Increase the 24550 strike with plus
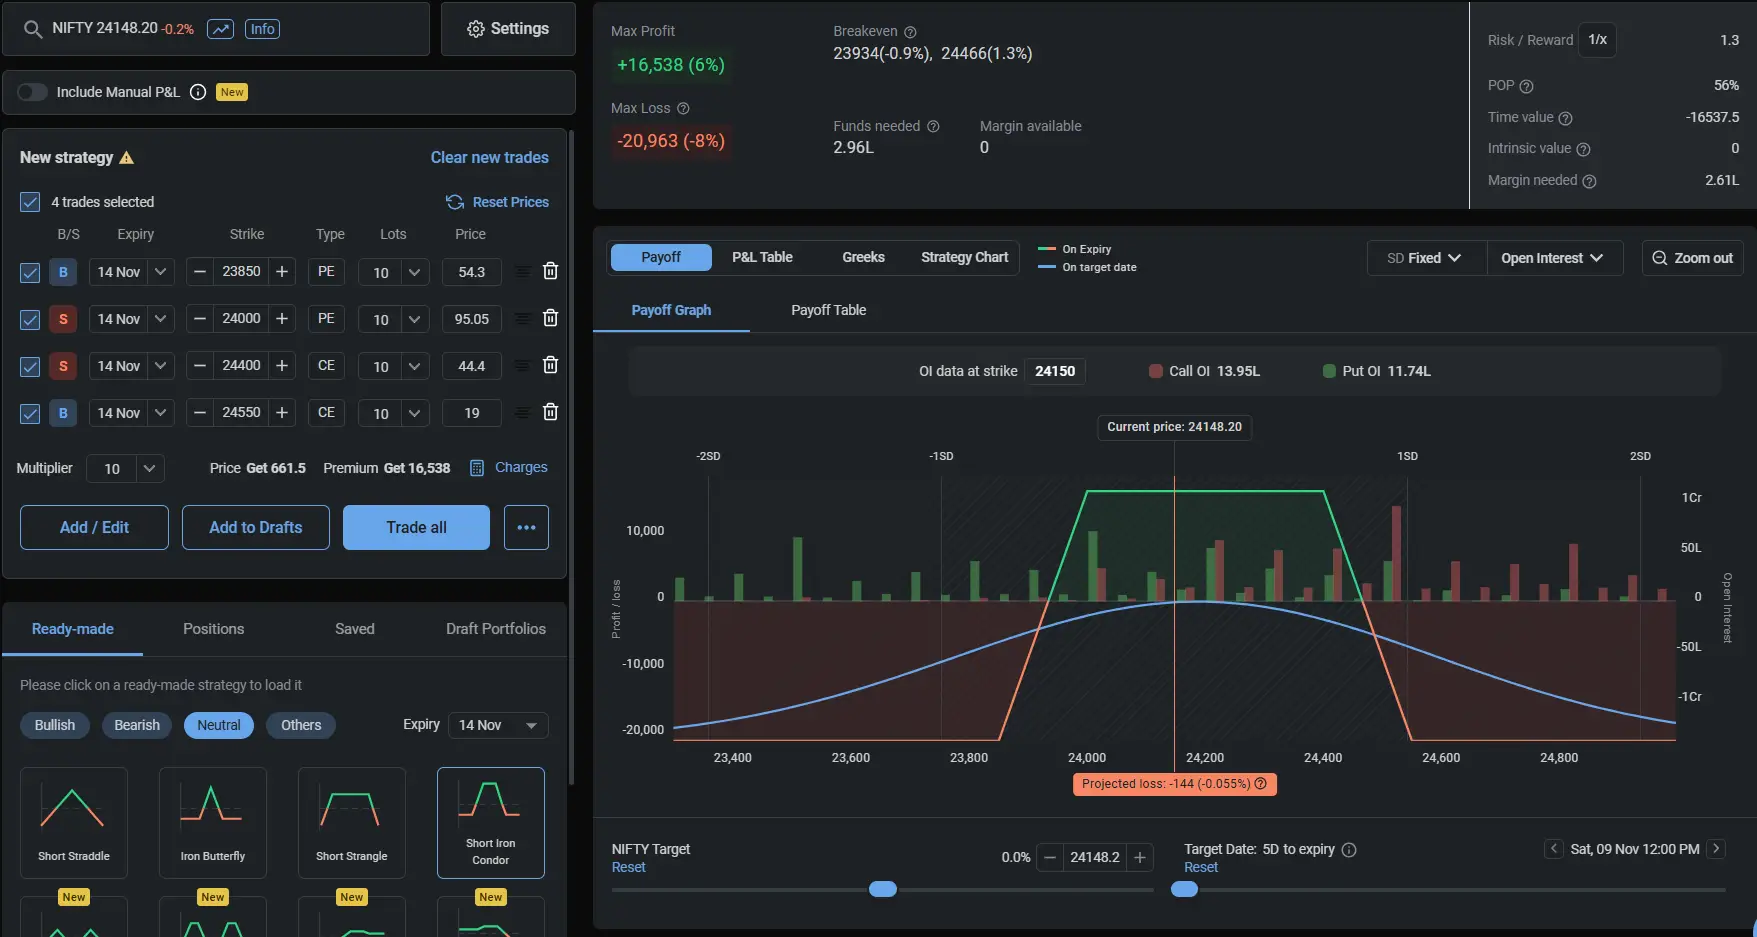 pyautogui.click(x=282, y=413)
